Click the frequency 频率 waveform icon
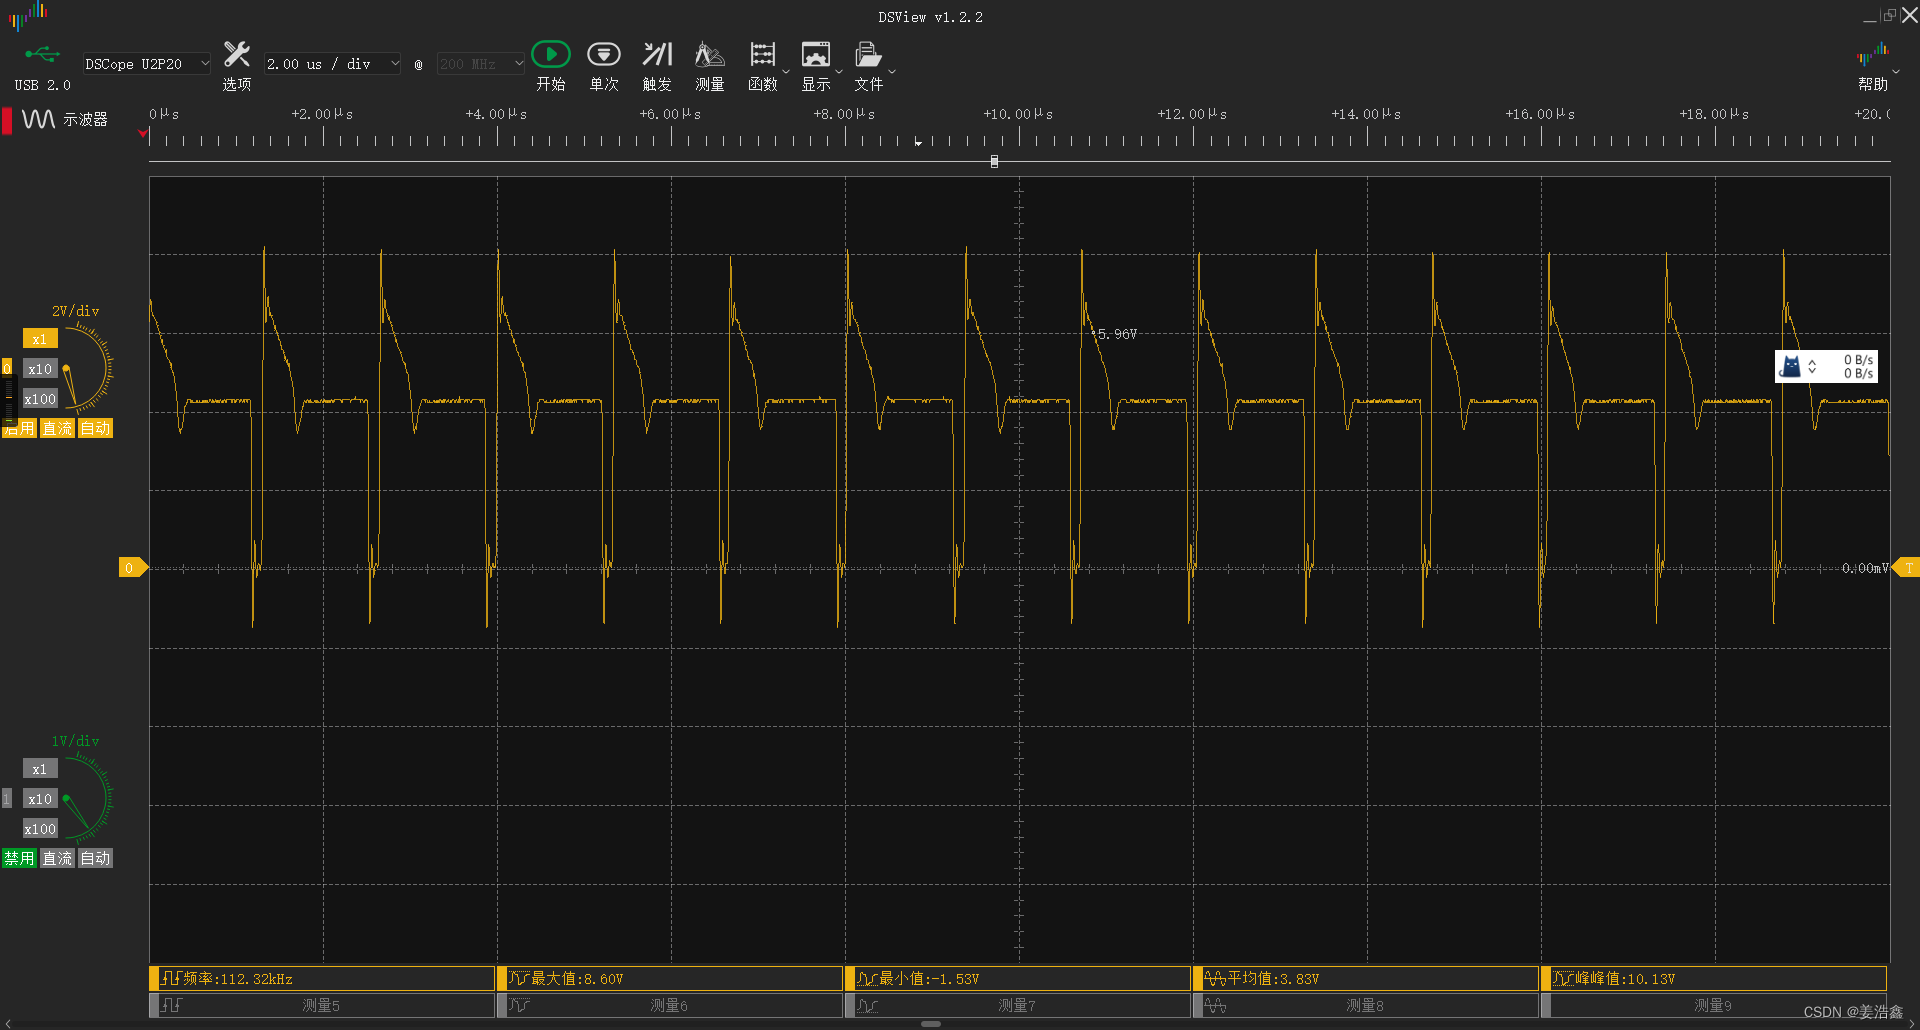The image size is (1920, 1030). point(171,978)
